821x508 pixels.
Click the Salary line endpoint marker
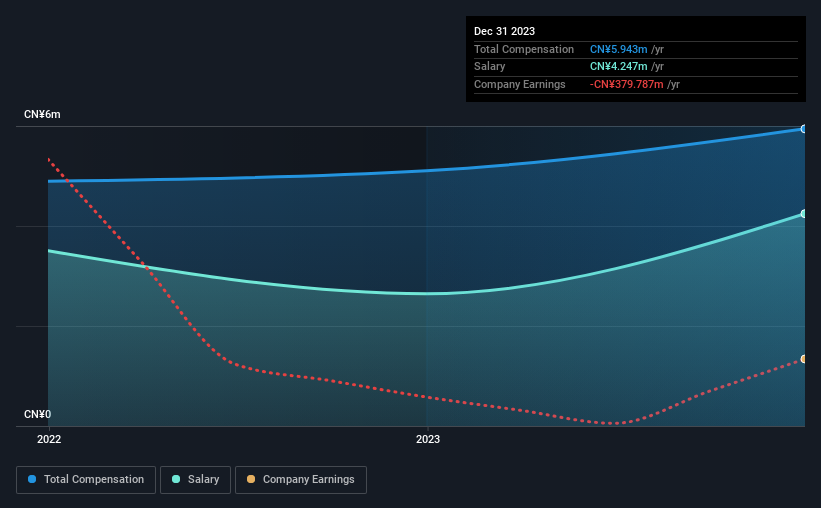tap(804, 214)
